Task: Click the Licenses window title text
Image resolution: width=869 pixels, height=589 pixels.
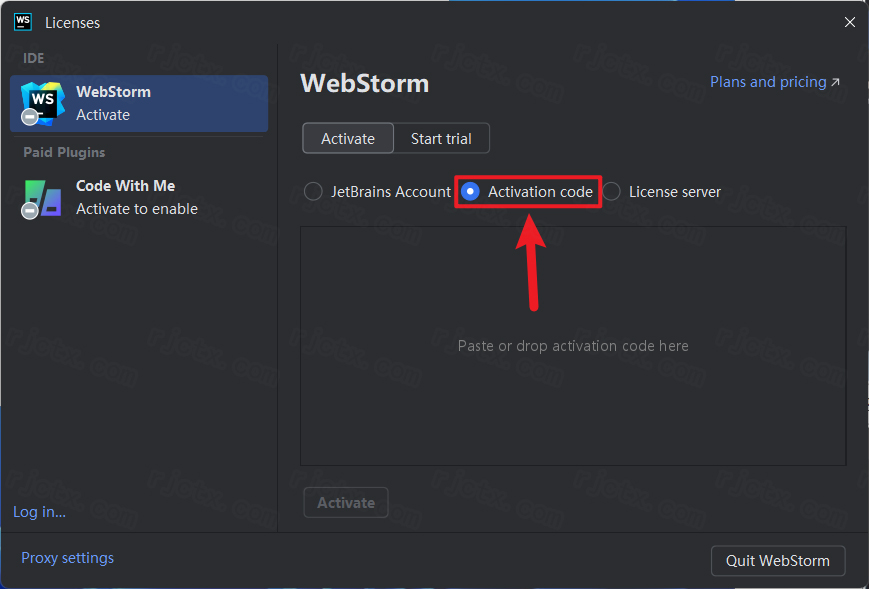Action: 73,23
